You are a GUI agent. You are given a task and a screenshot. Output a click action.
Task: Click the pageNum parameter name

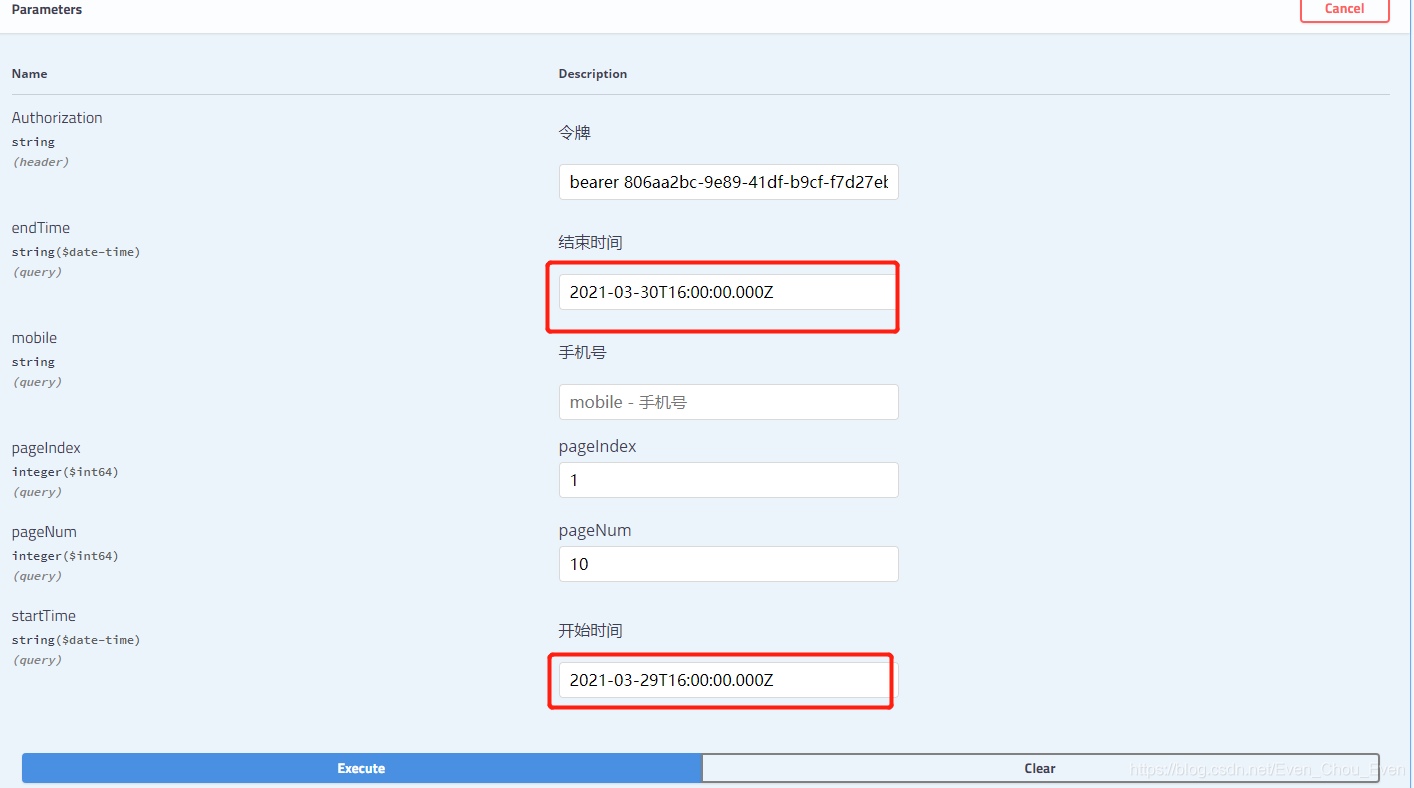point(44,532)
